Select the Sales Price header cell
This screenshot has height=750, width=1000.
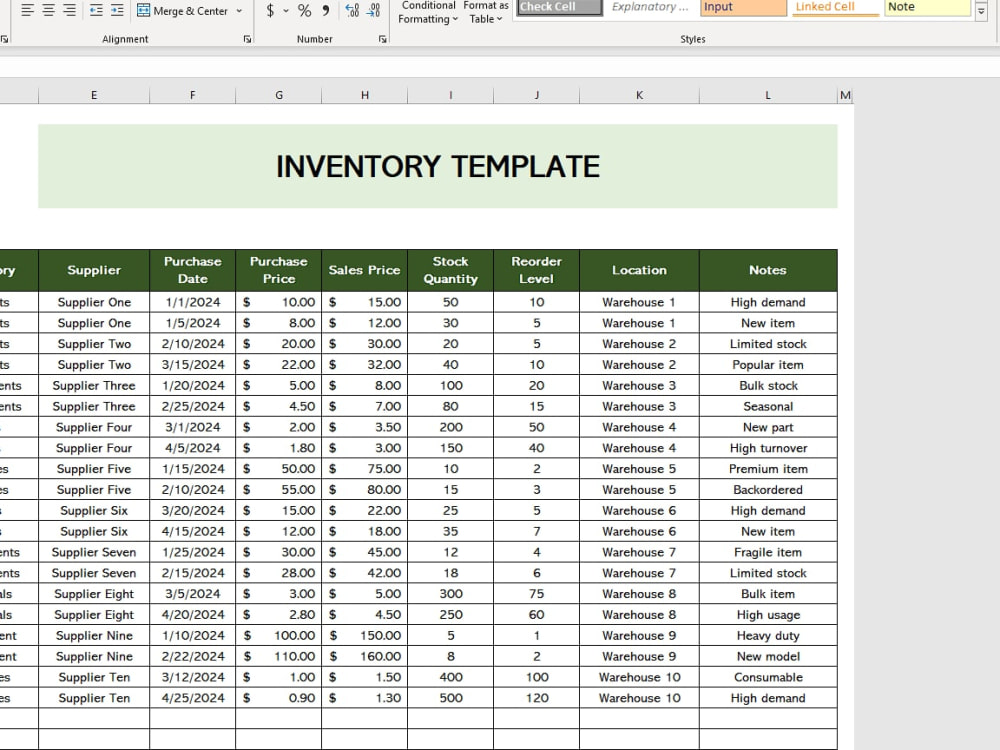(365, 270)
